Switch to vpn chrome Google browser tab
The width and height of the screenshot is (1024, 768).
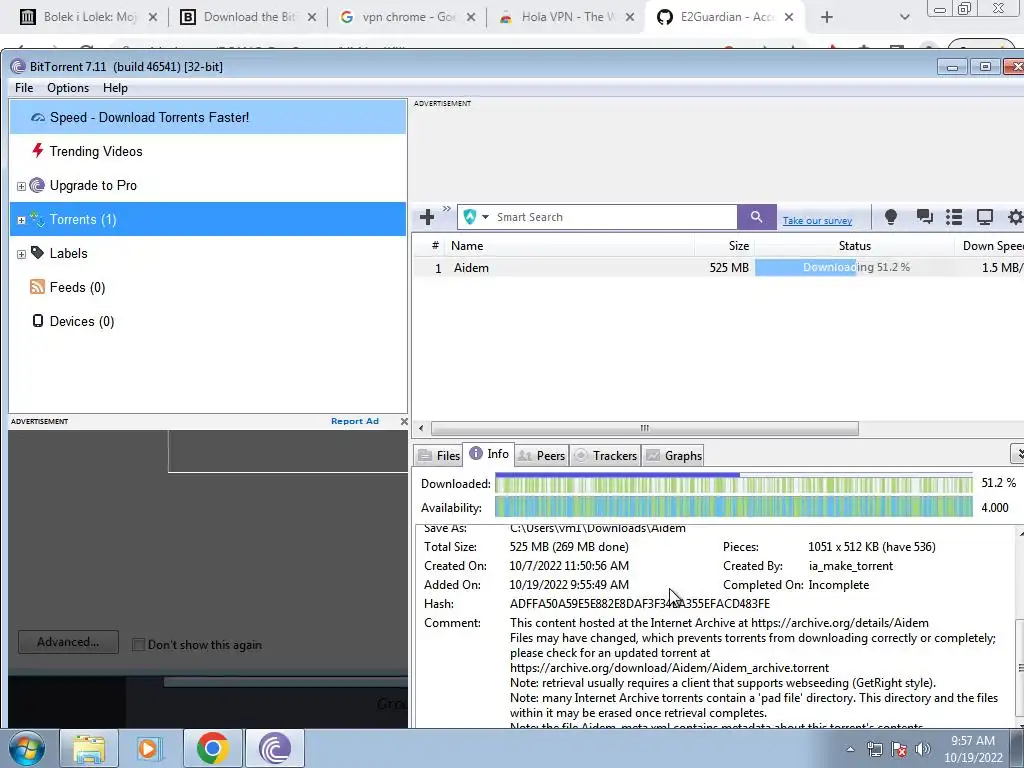[x=408, y=17]
